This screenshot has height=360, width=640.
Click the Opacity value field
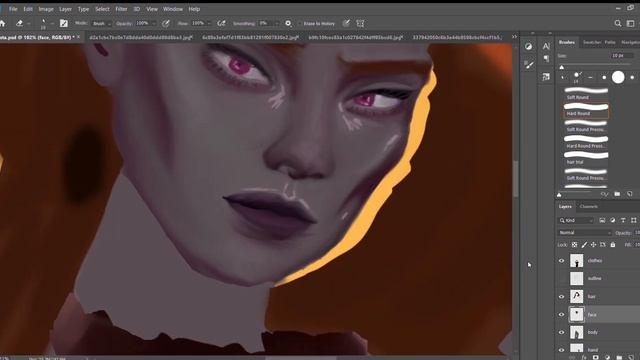[142, 24]
